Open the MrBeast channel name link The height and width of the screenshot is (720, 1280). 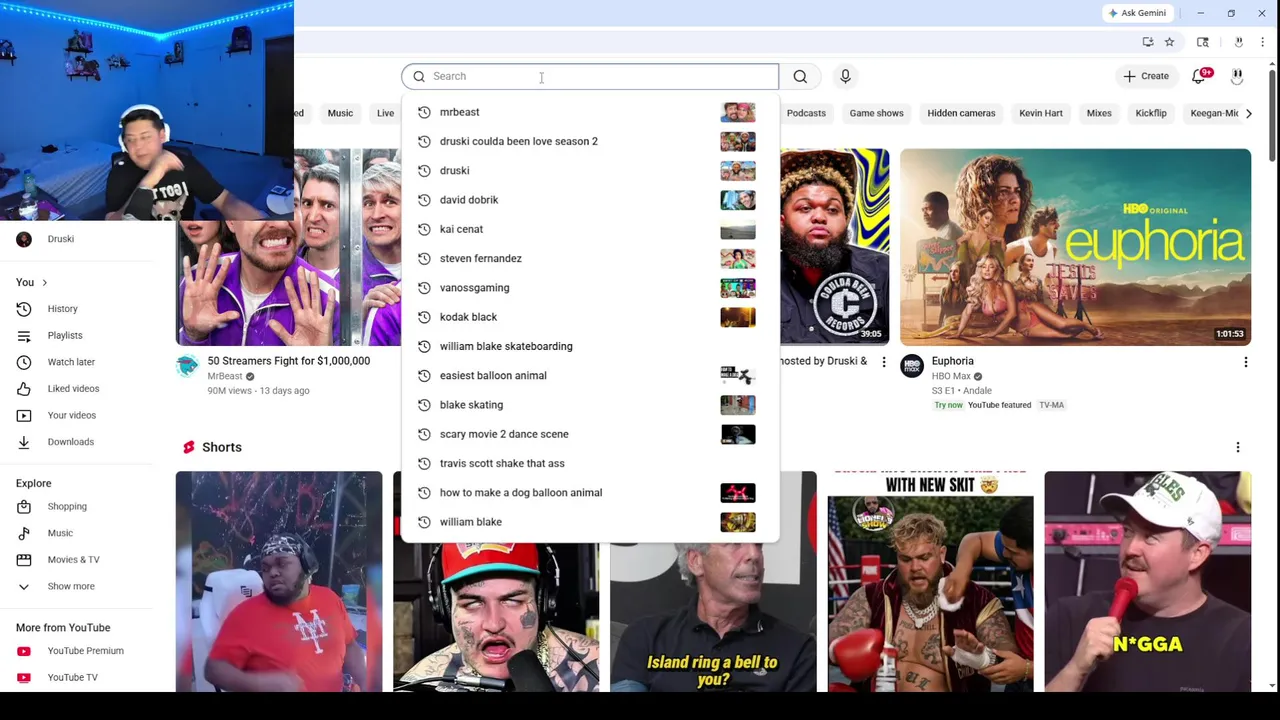(225, 376)
